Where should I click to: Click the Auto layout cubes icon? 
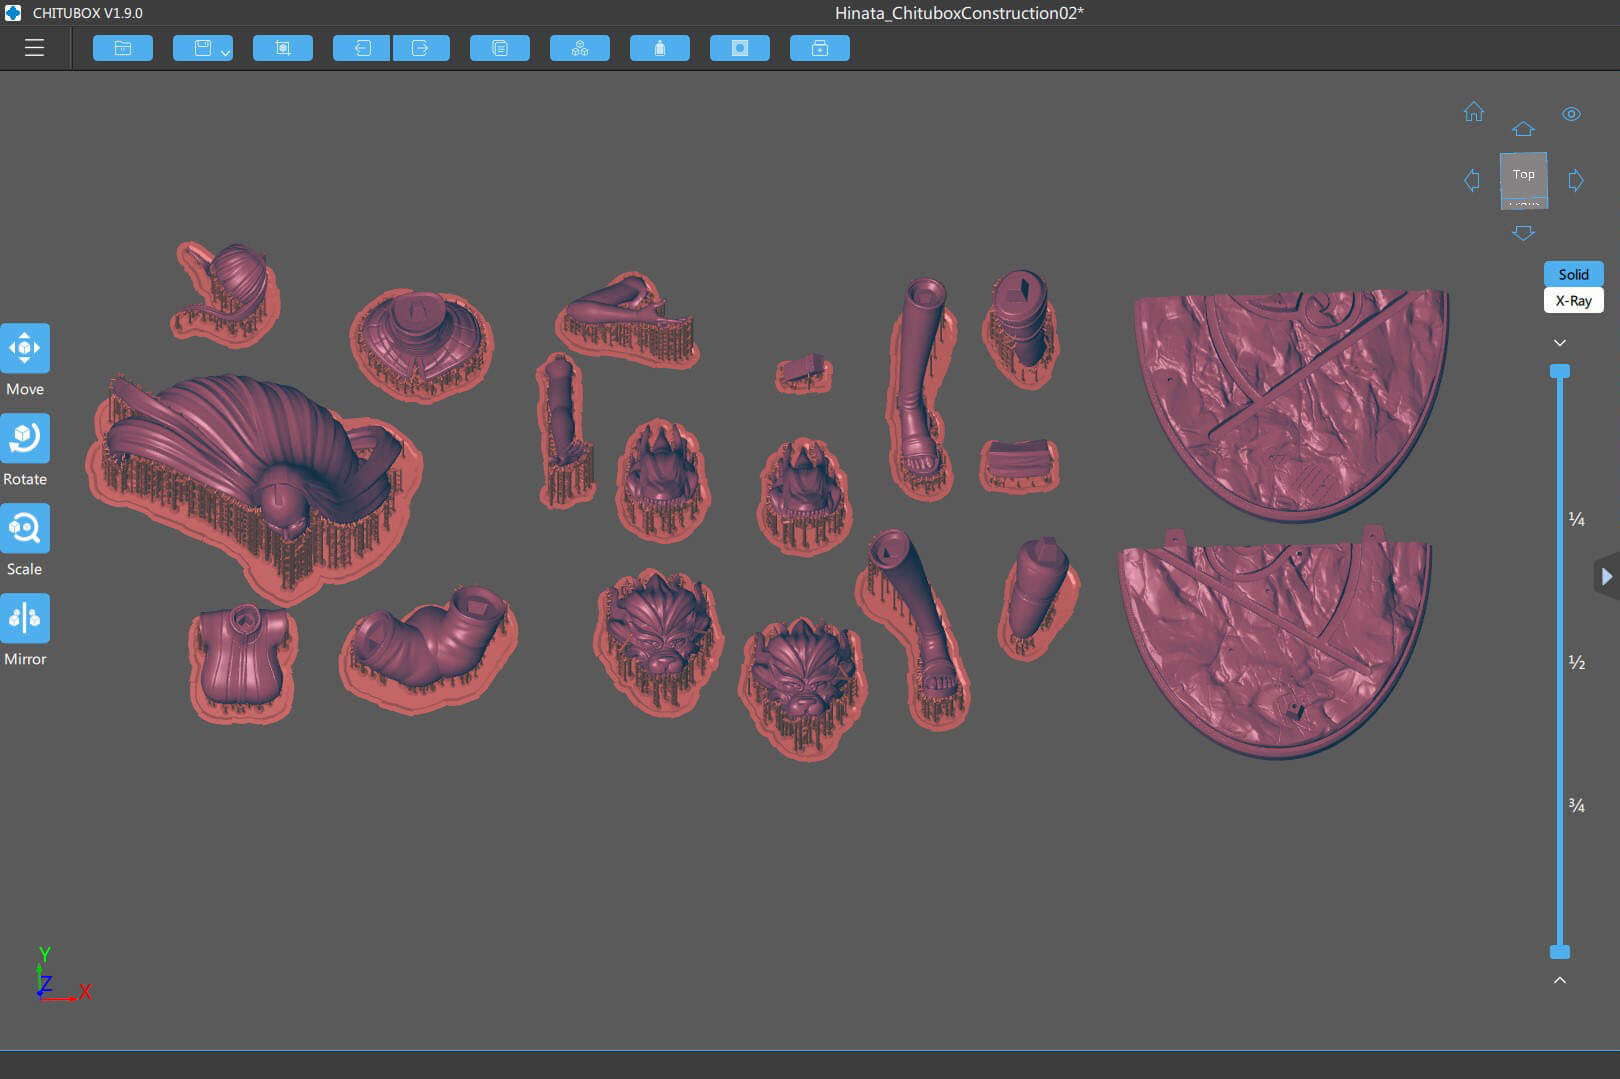point(580,48)
